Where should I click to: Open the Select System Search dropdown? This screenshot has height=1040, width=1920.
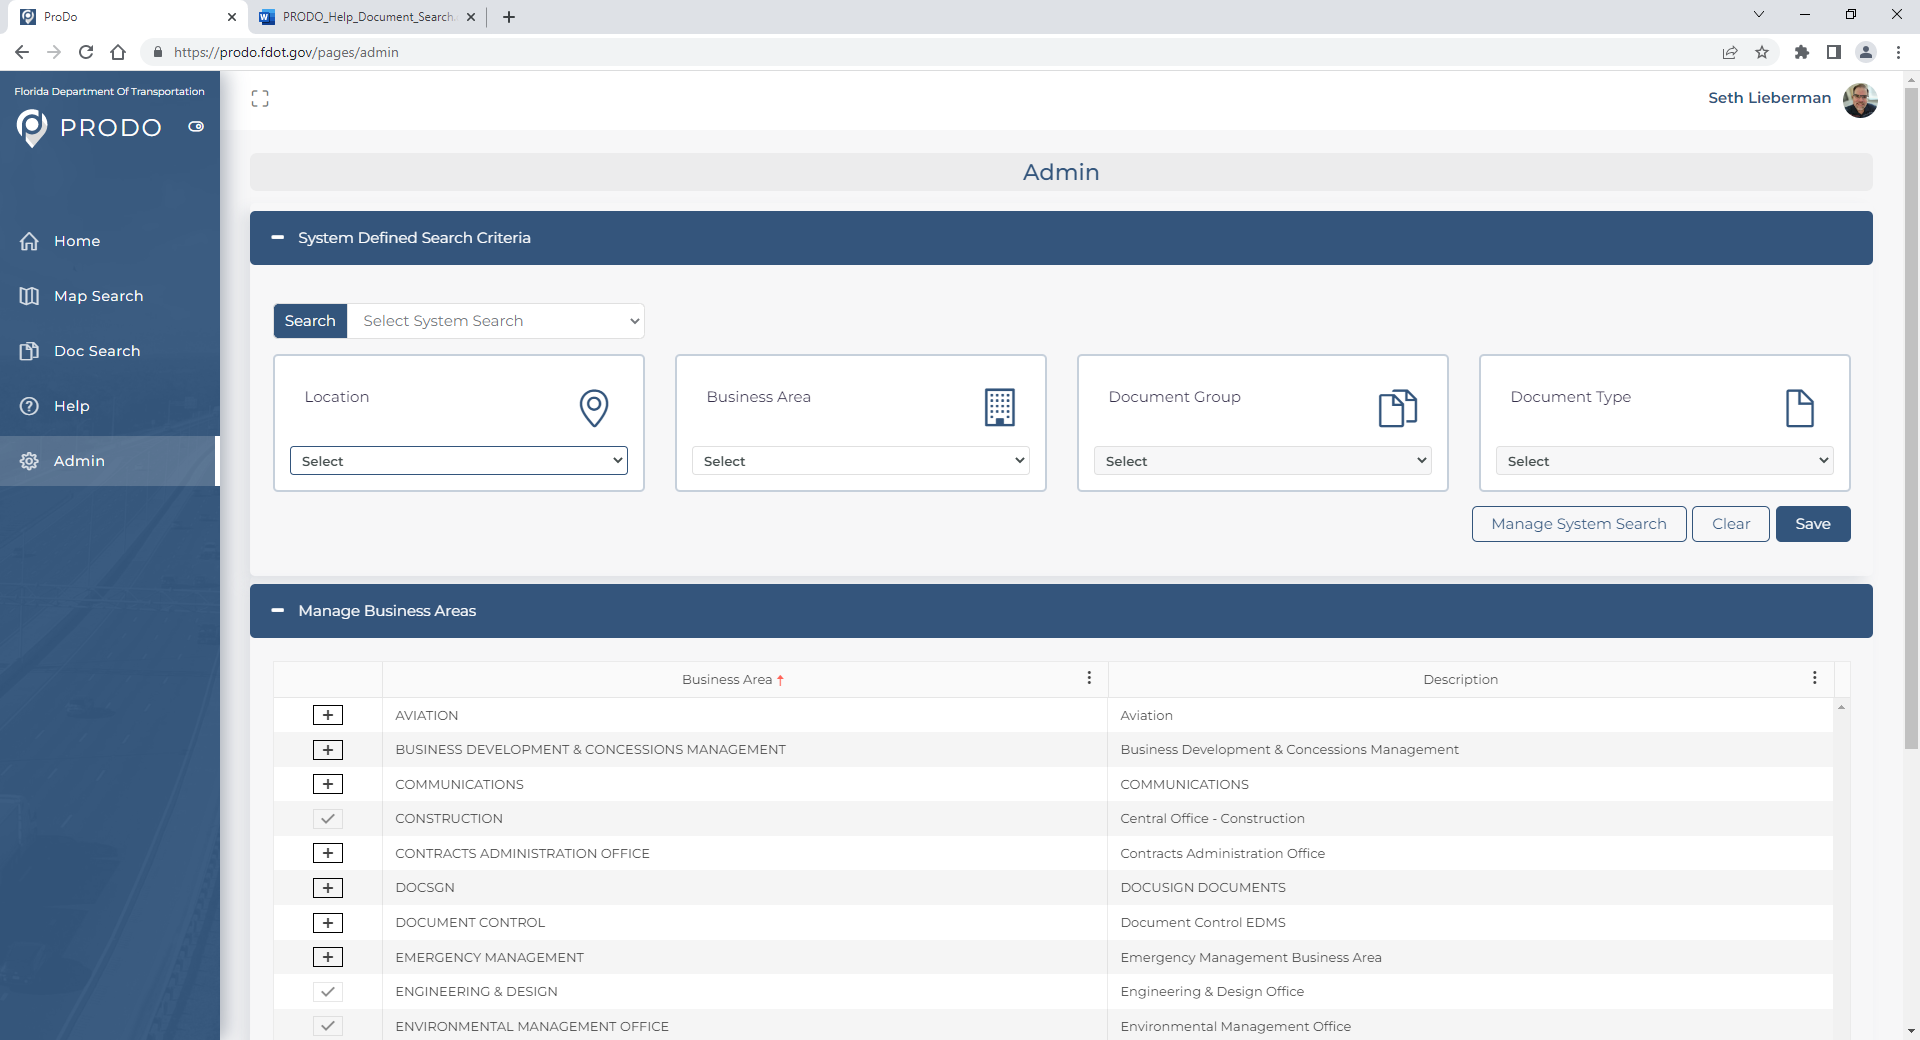[496, 321]
